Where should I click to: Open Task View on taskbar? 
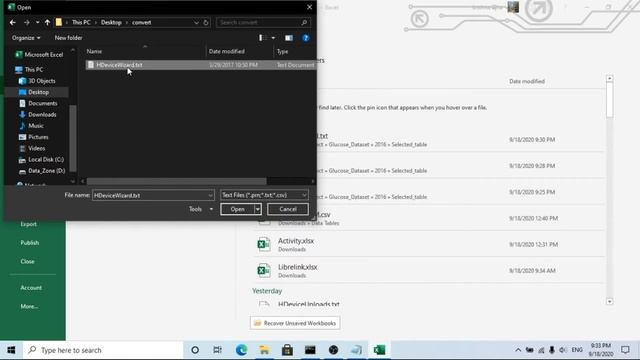coord(218,350)
